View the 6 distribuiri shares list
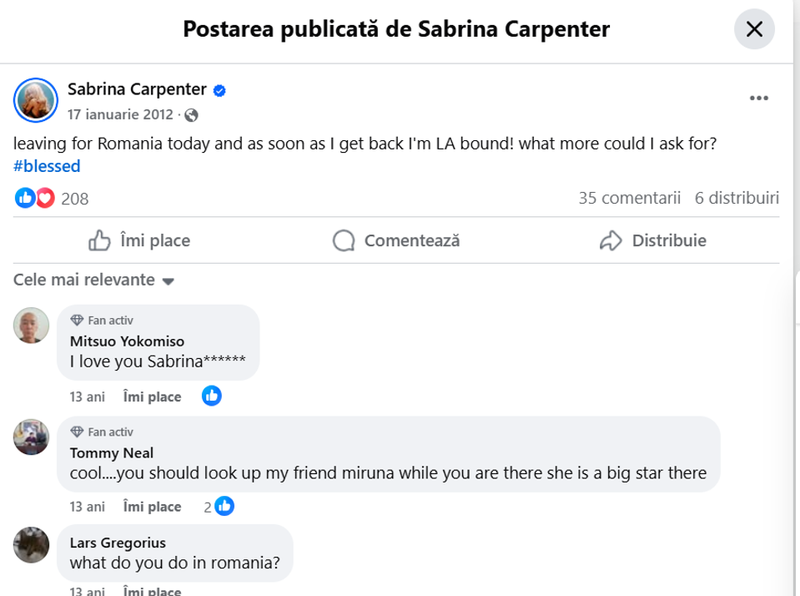The width and height of the screenshot is (800, 596). [x=737, y=198]
